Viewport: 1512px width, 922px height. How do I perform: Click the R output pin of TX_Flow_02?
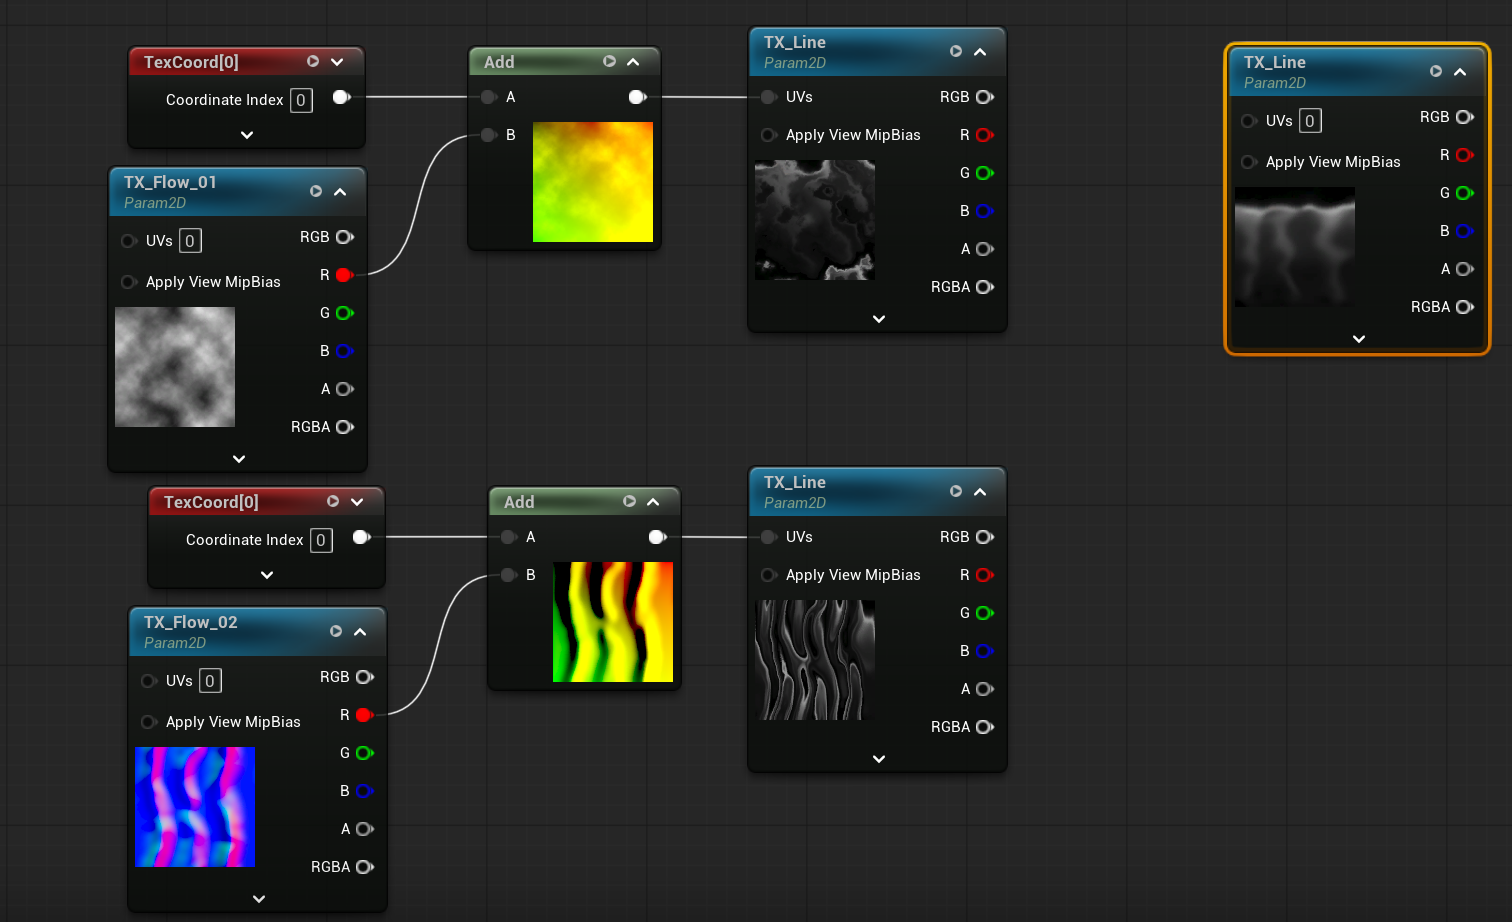click(x=365, y=715)
